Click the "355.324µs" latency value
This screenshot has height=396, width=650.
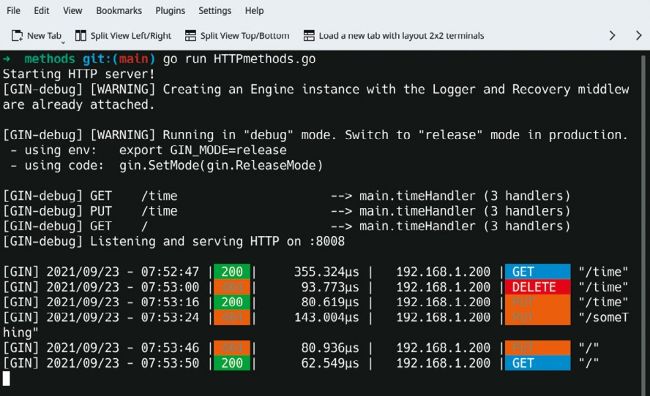[326, 272]
